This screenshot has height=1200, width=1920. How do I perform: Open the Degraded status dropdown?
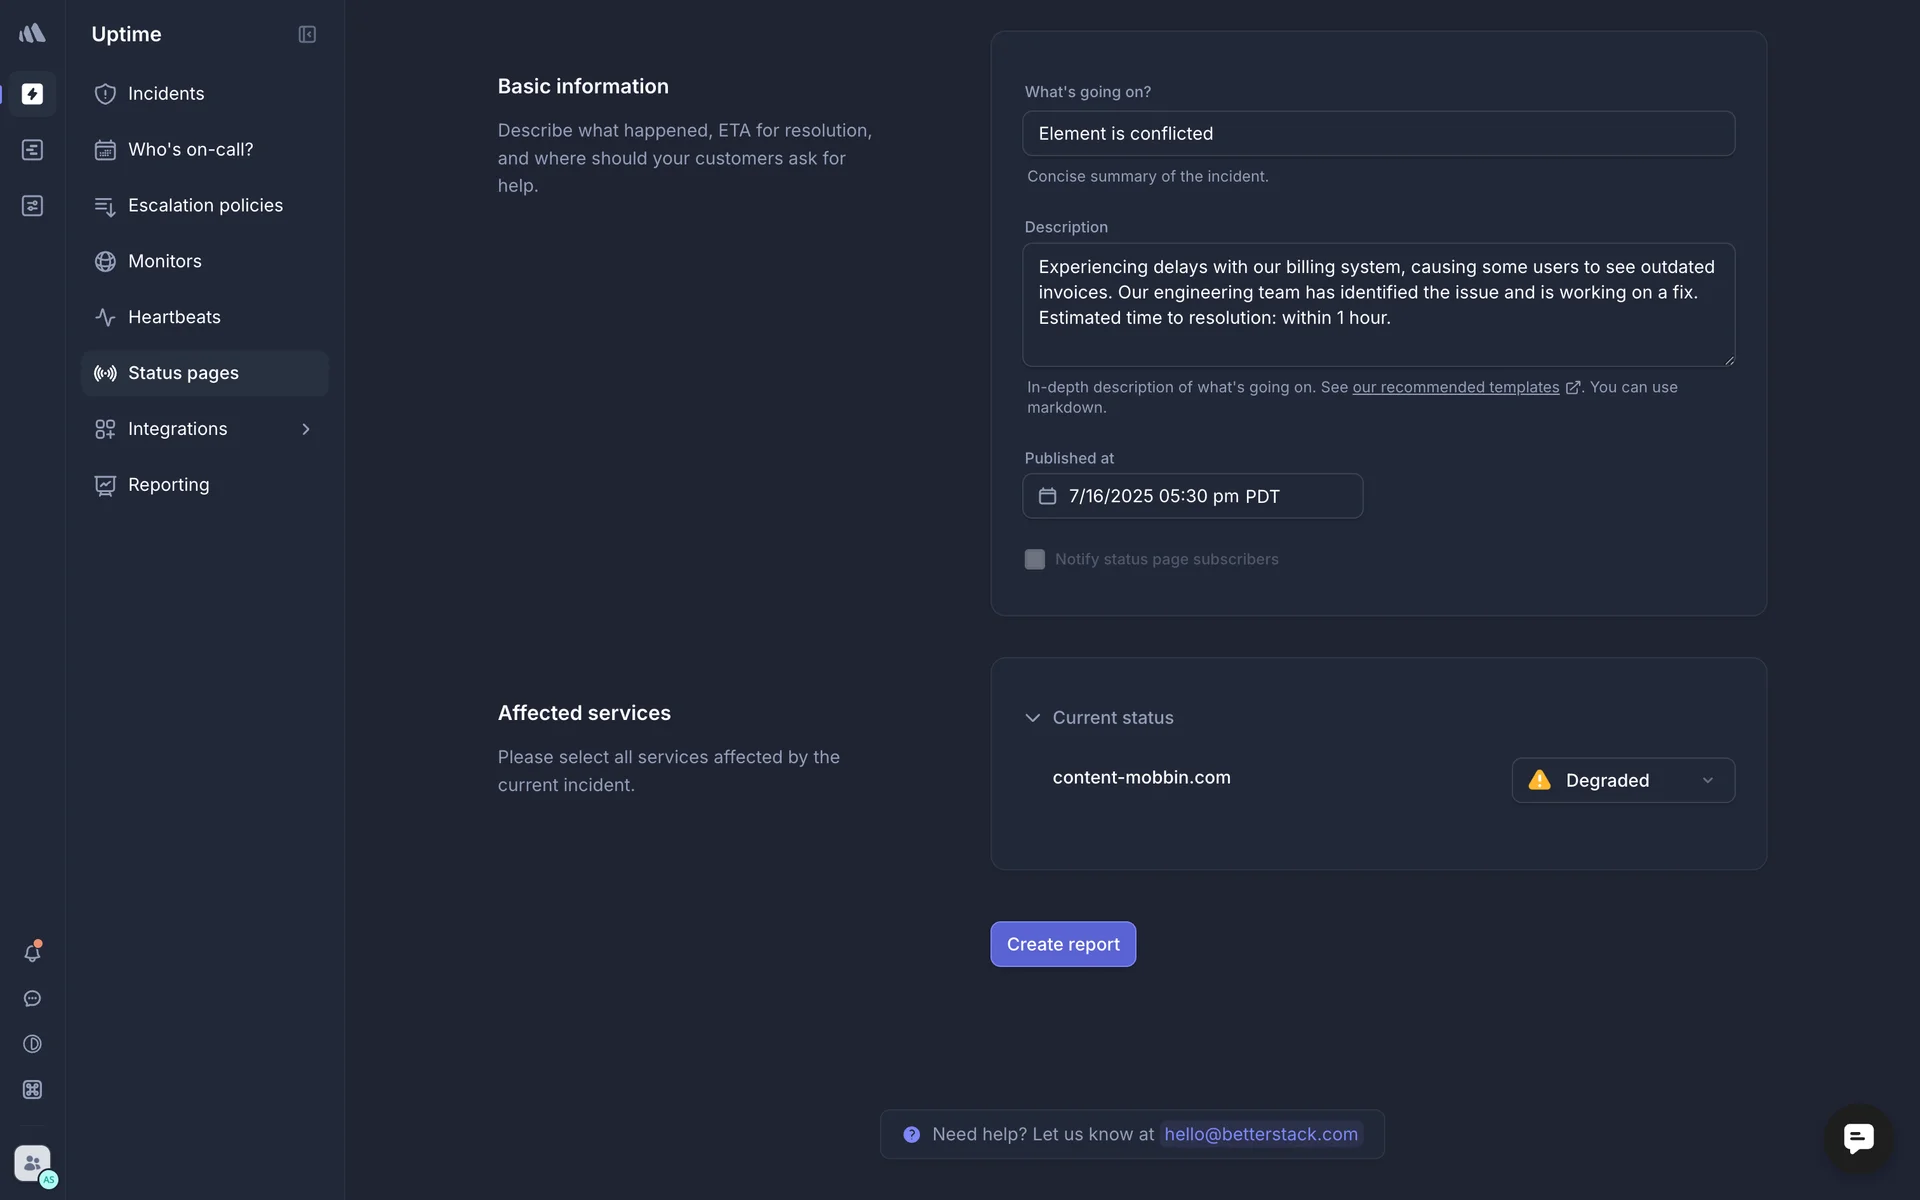click(x=1622, y=780)
